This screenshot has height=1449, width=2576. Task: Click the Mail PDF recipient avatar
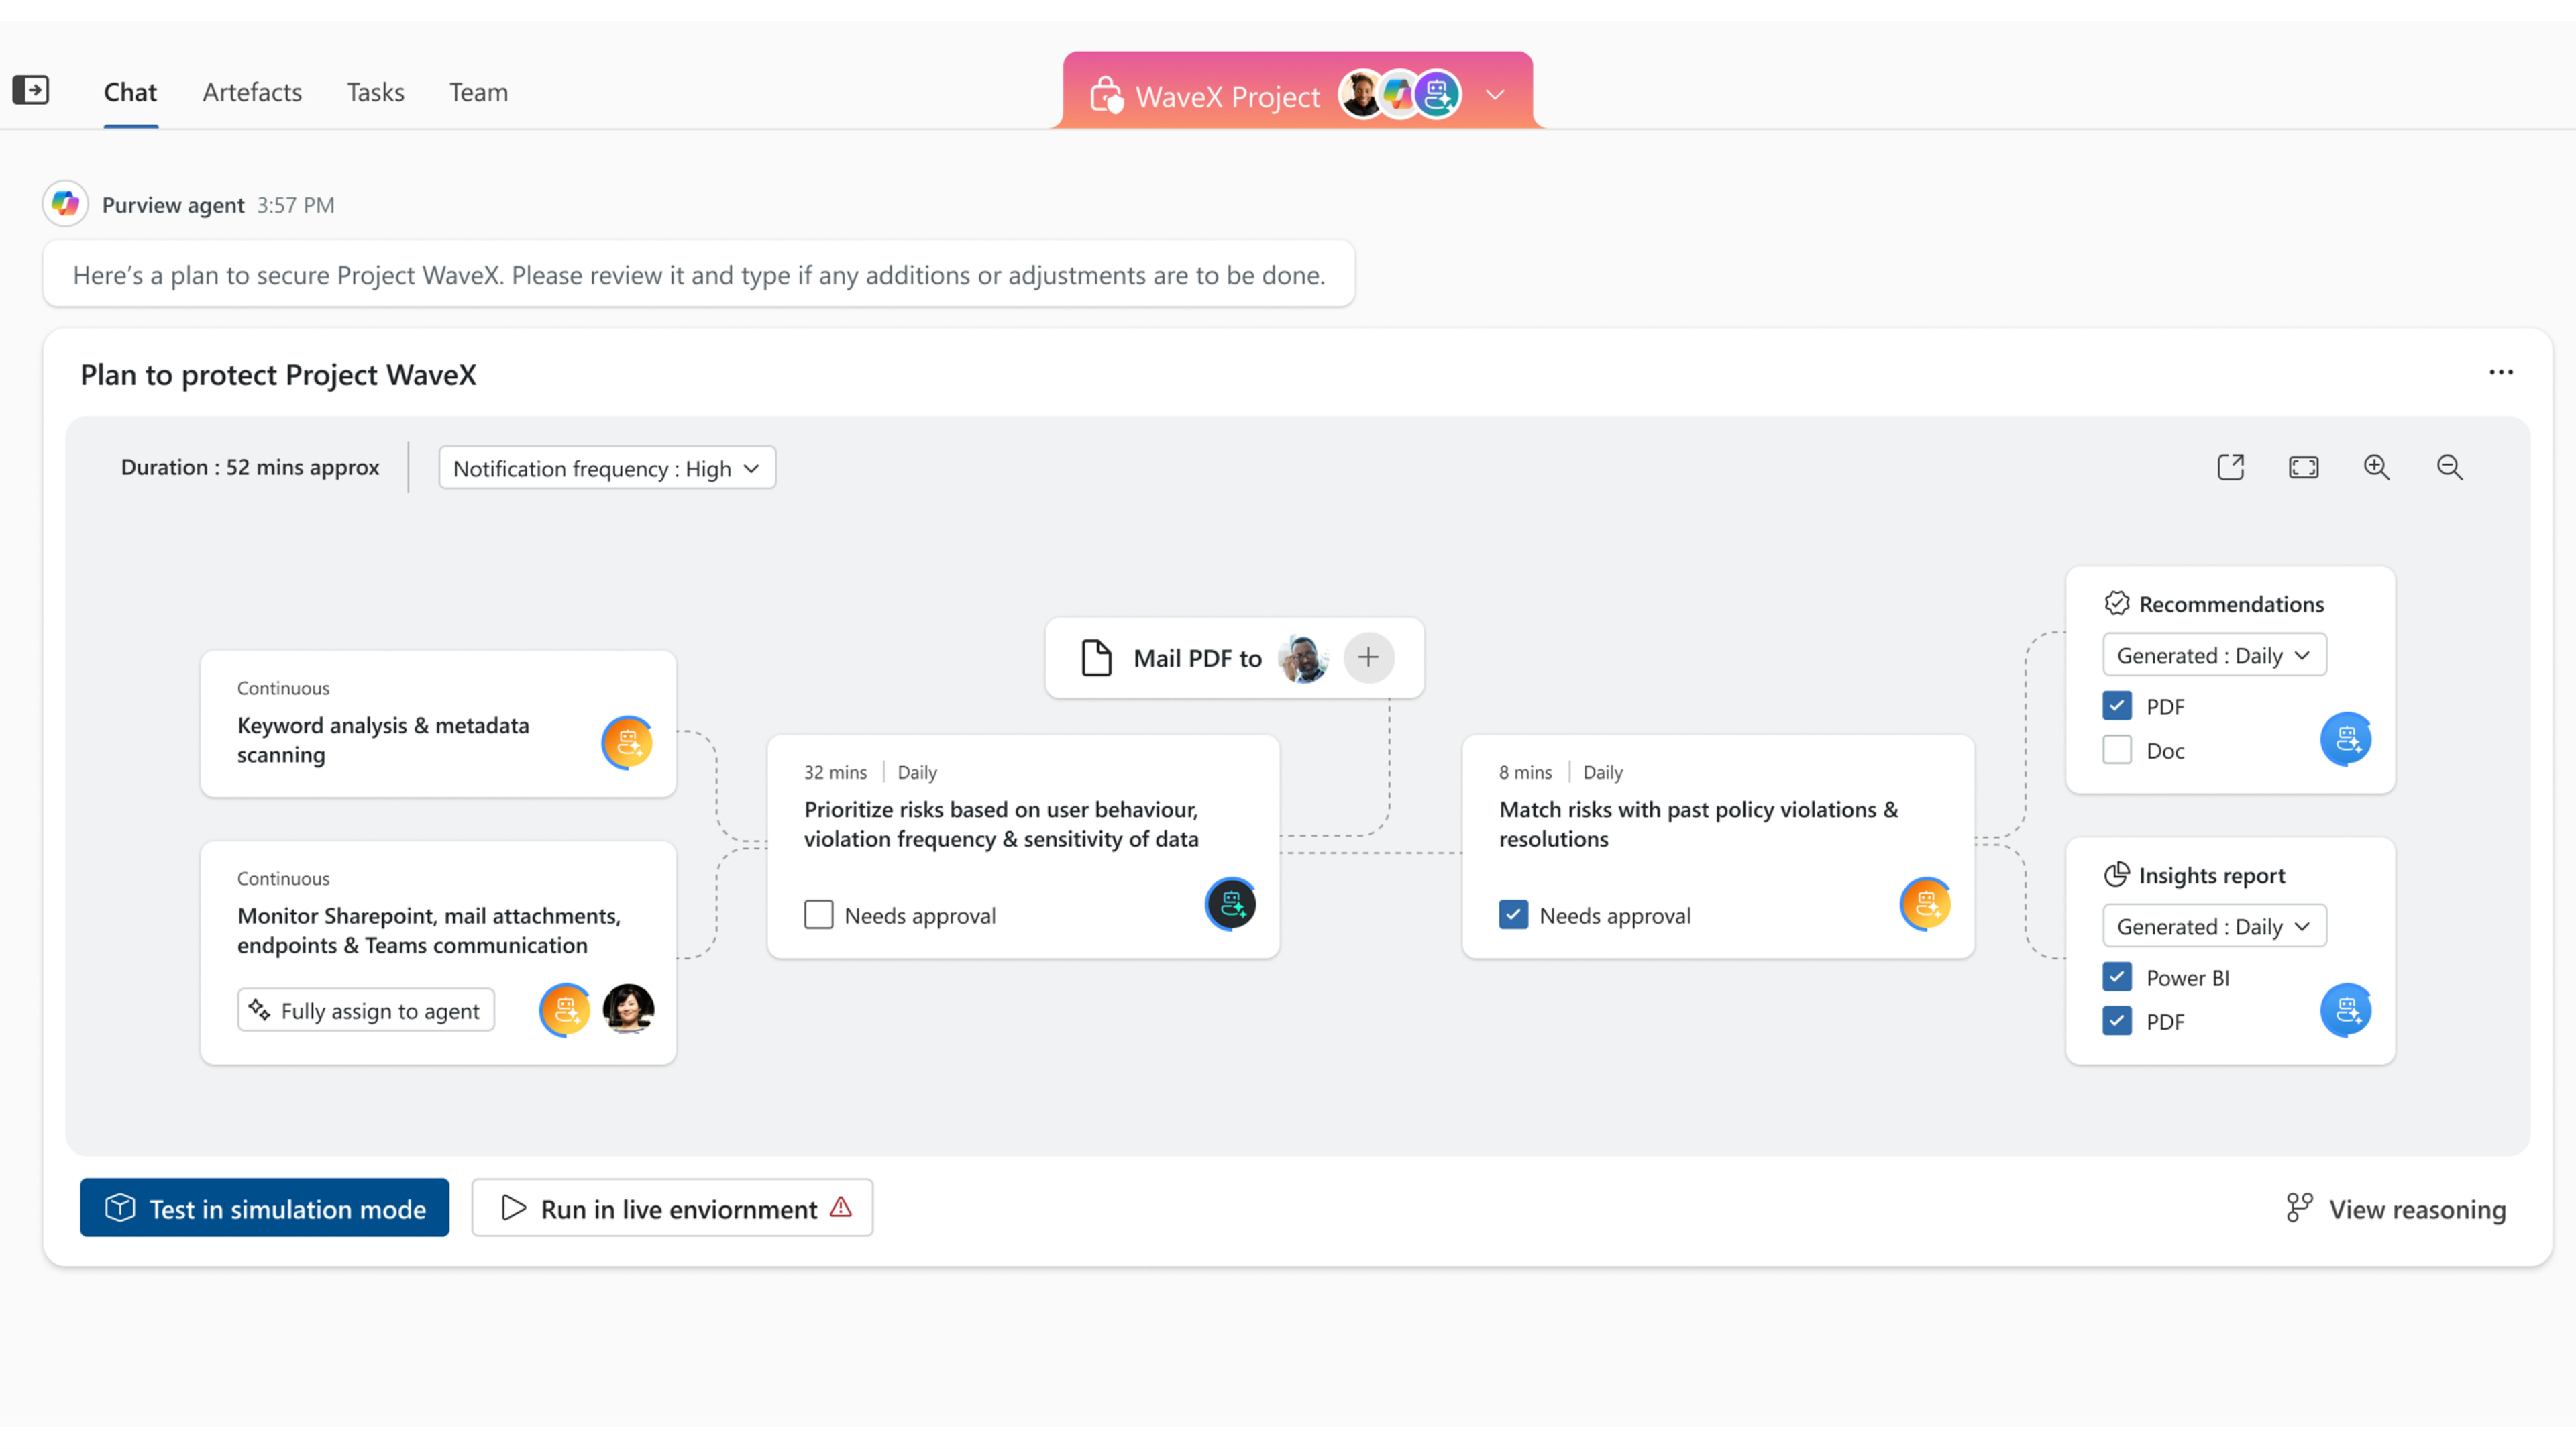[x=1303, y=658]
